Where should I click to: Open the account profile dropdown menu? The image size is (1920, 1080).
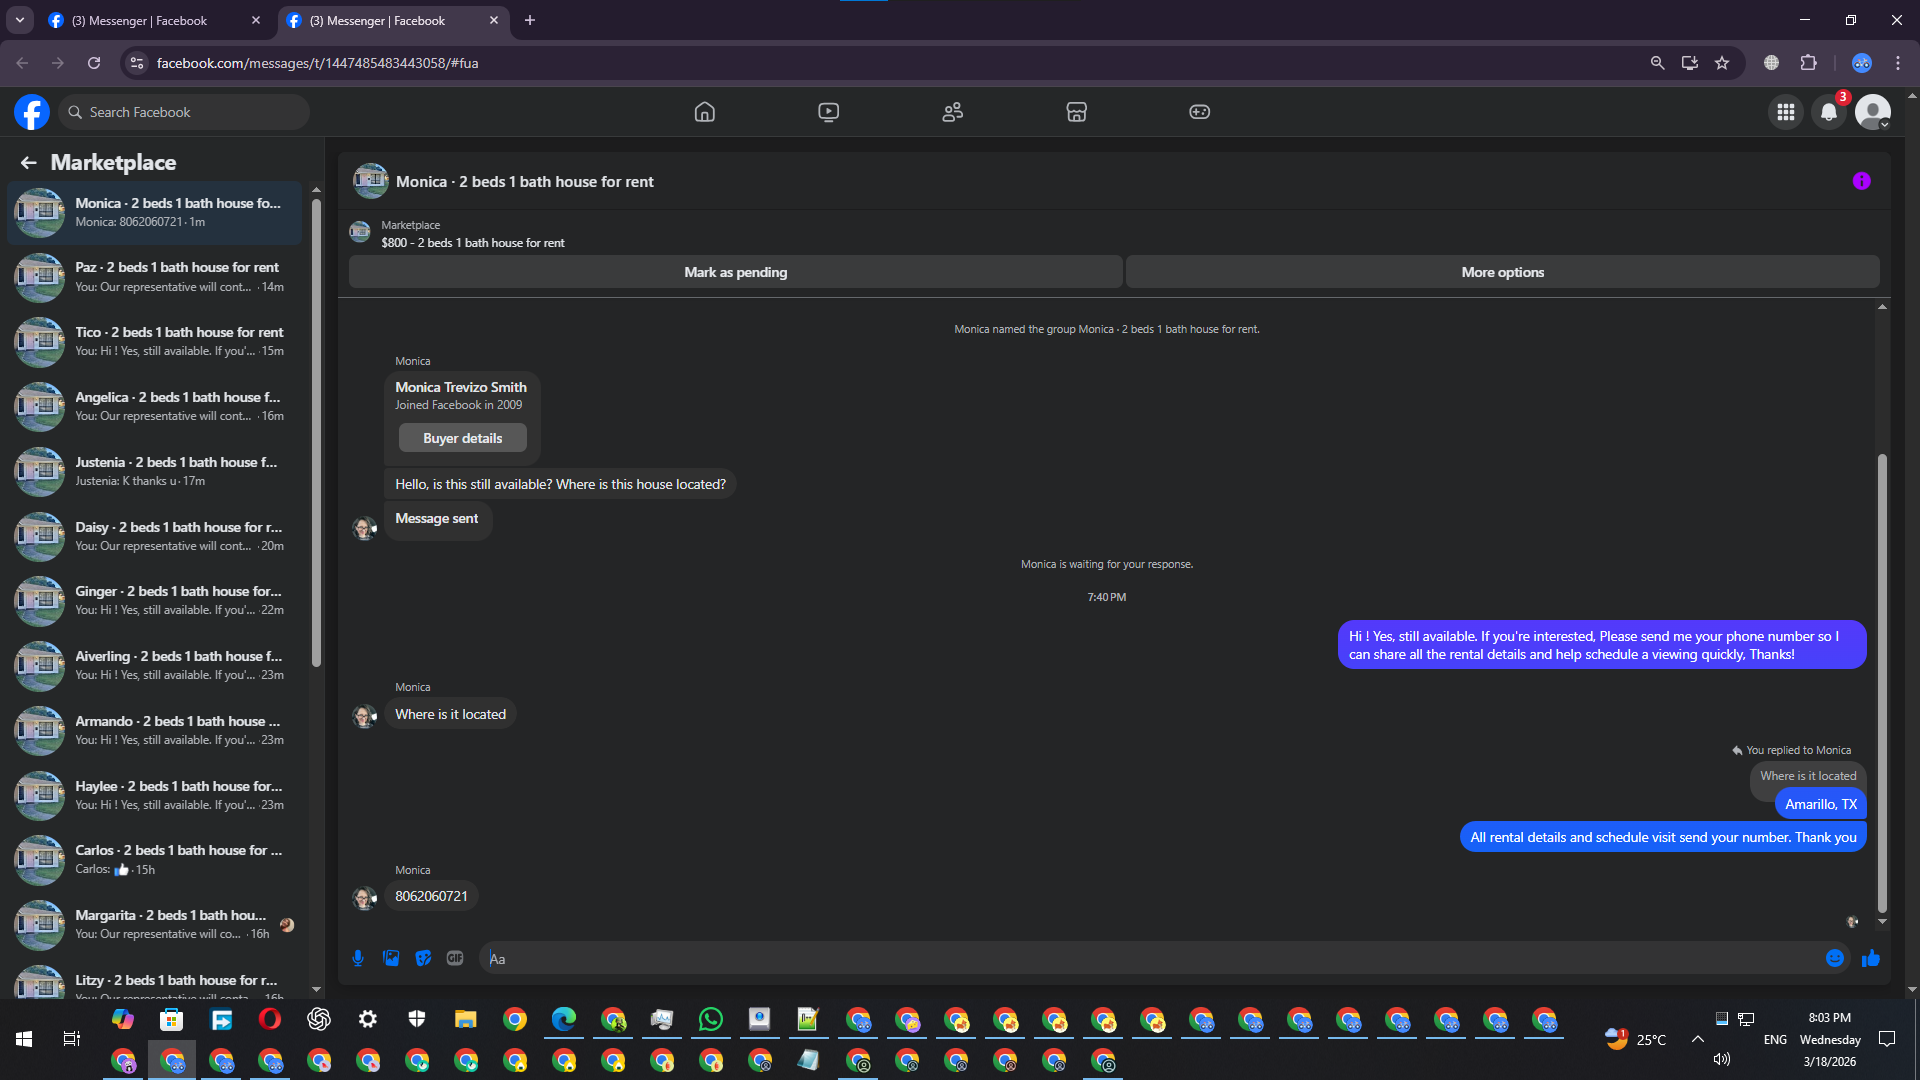pos(1873,112)
